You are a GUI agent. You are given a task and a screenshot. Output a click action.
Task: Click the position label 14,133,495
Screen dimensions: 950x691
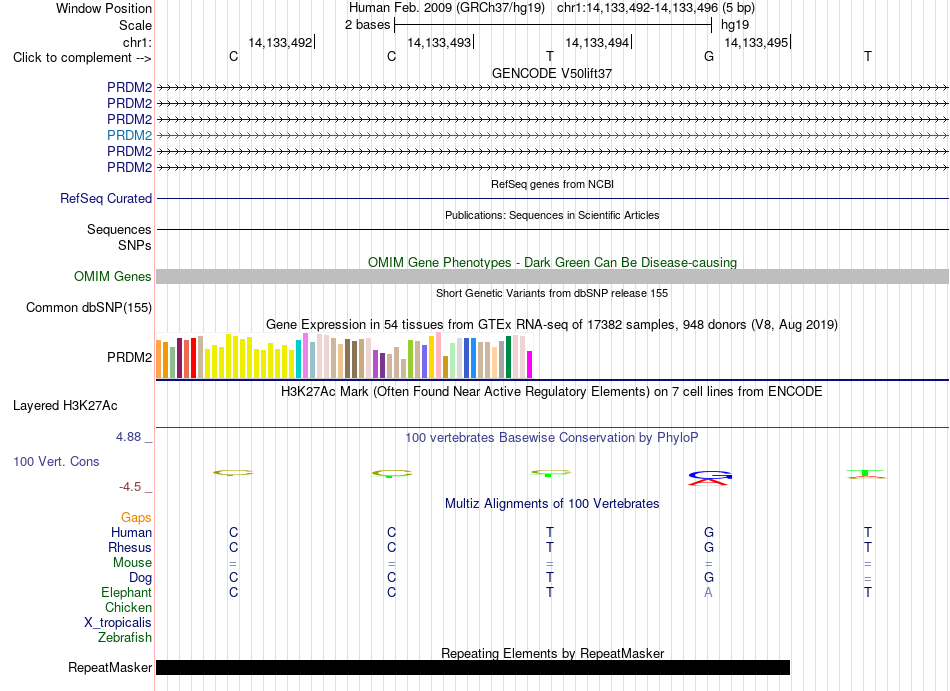coord(756,42)
